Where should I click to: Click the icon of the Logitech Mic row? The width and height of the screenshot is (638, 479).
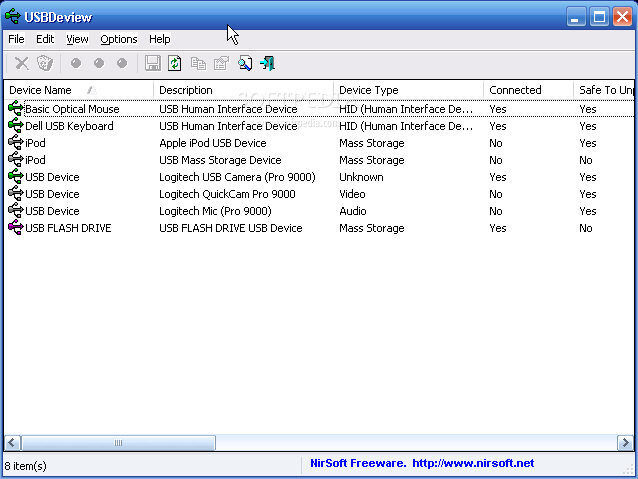point(15,211)
